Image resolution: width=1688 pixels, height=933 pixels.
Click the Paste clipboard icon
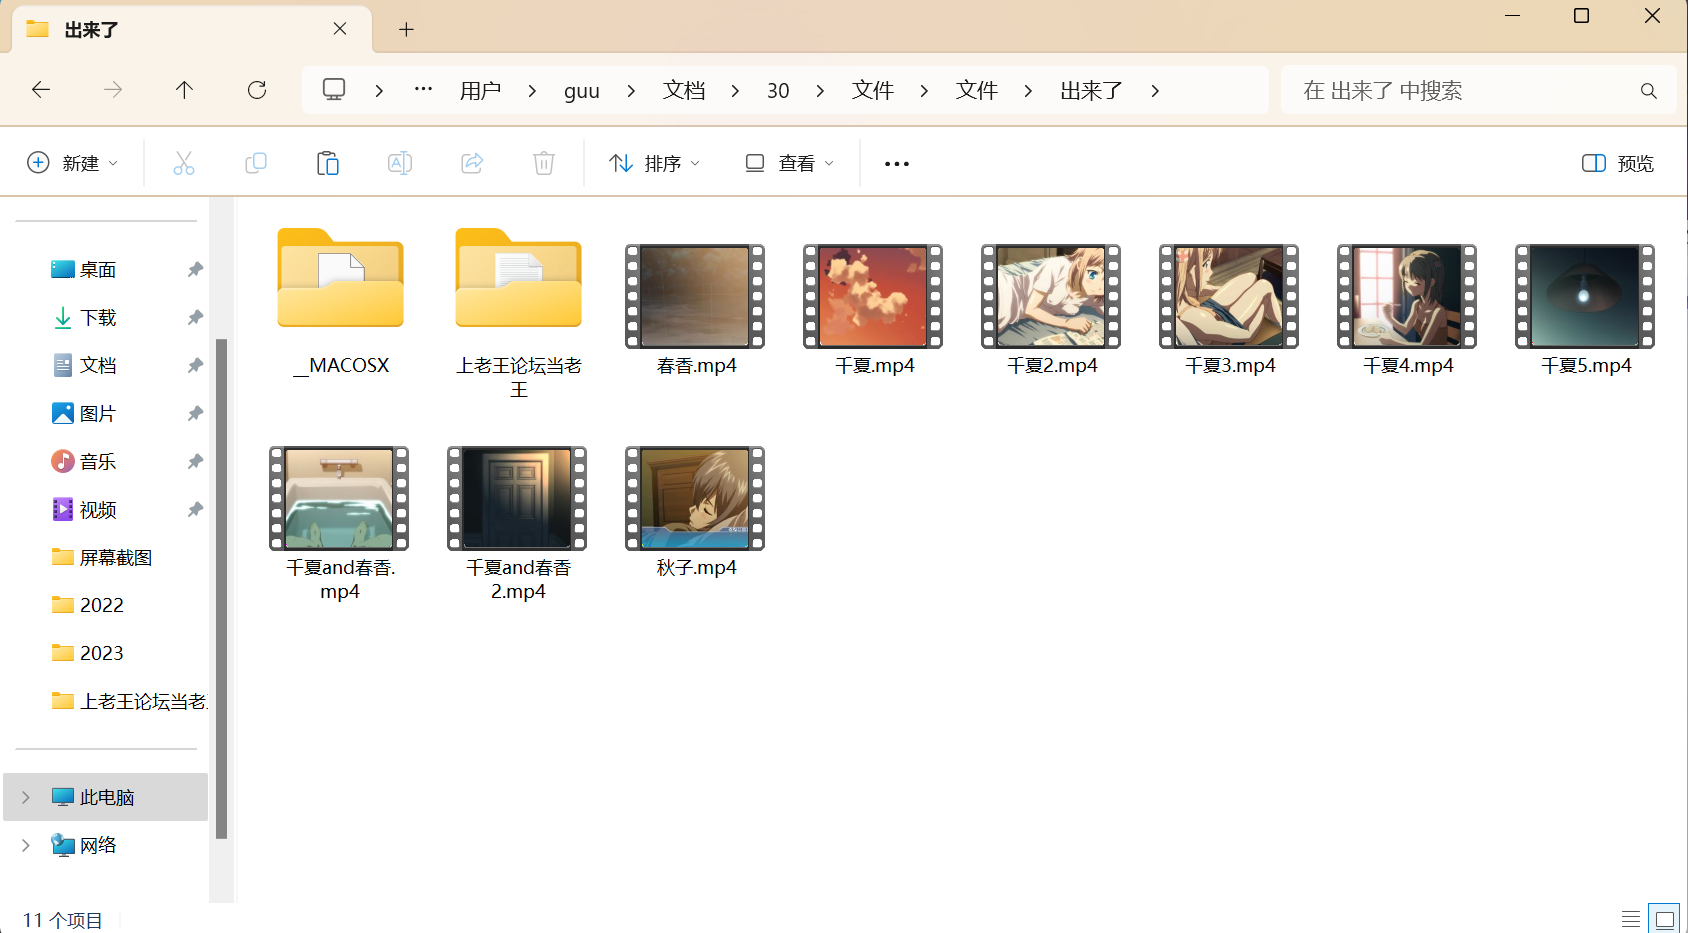click(x=328, y=163)
